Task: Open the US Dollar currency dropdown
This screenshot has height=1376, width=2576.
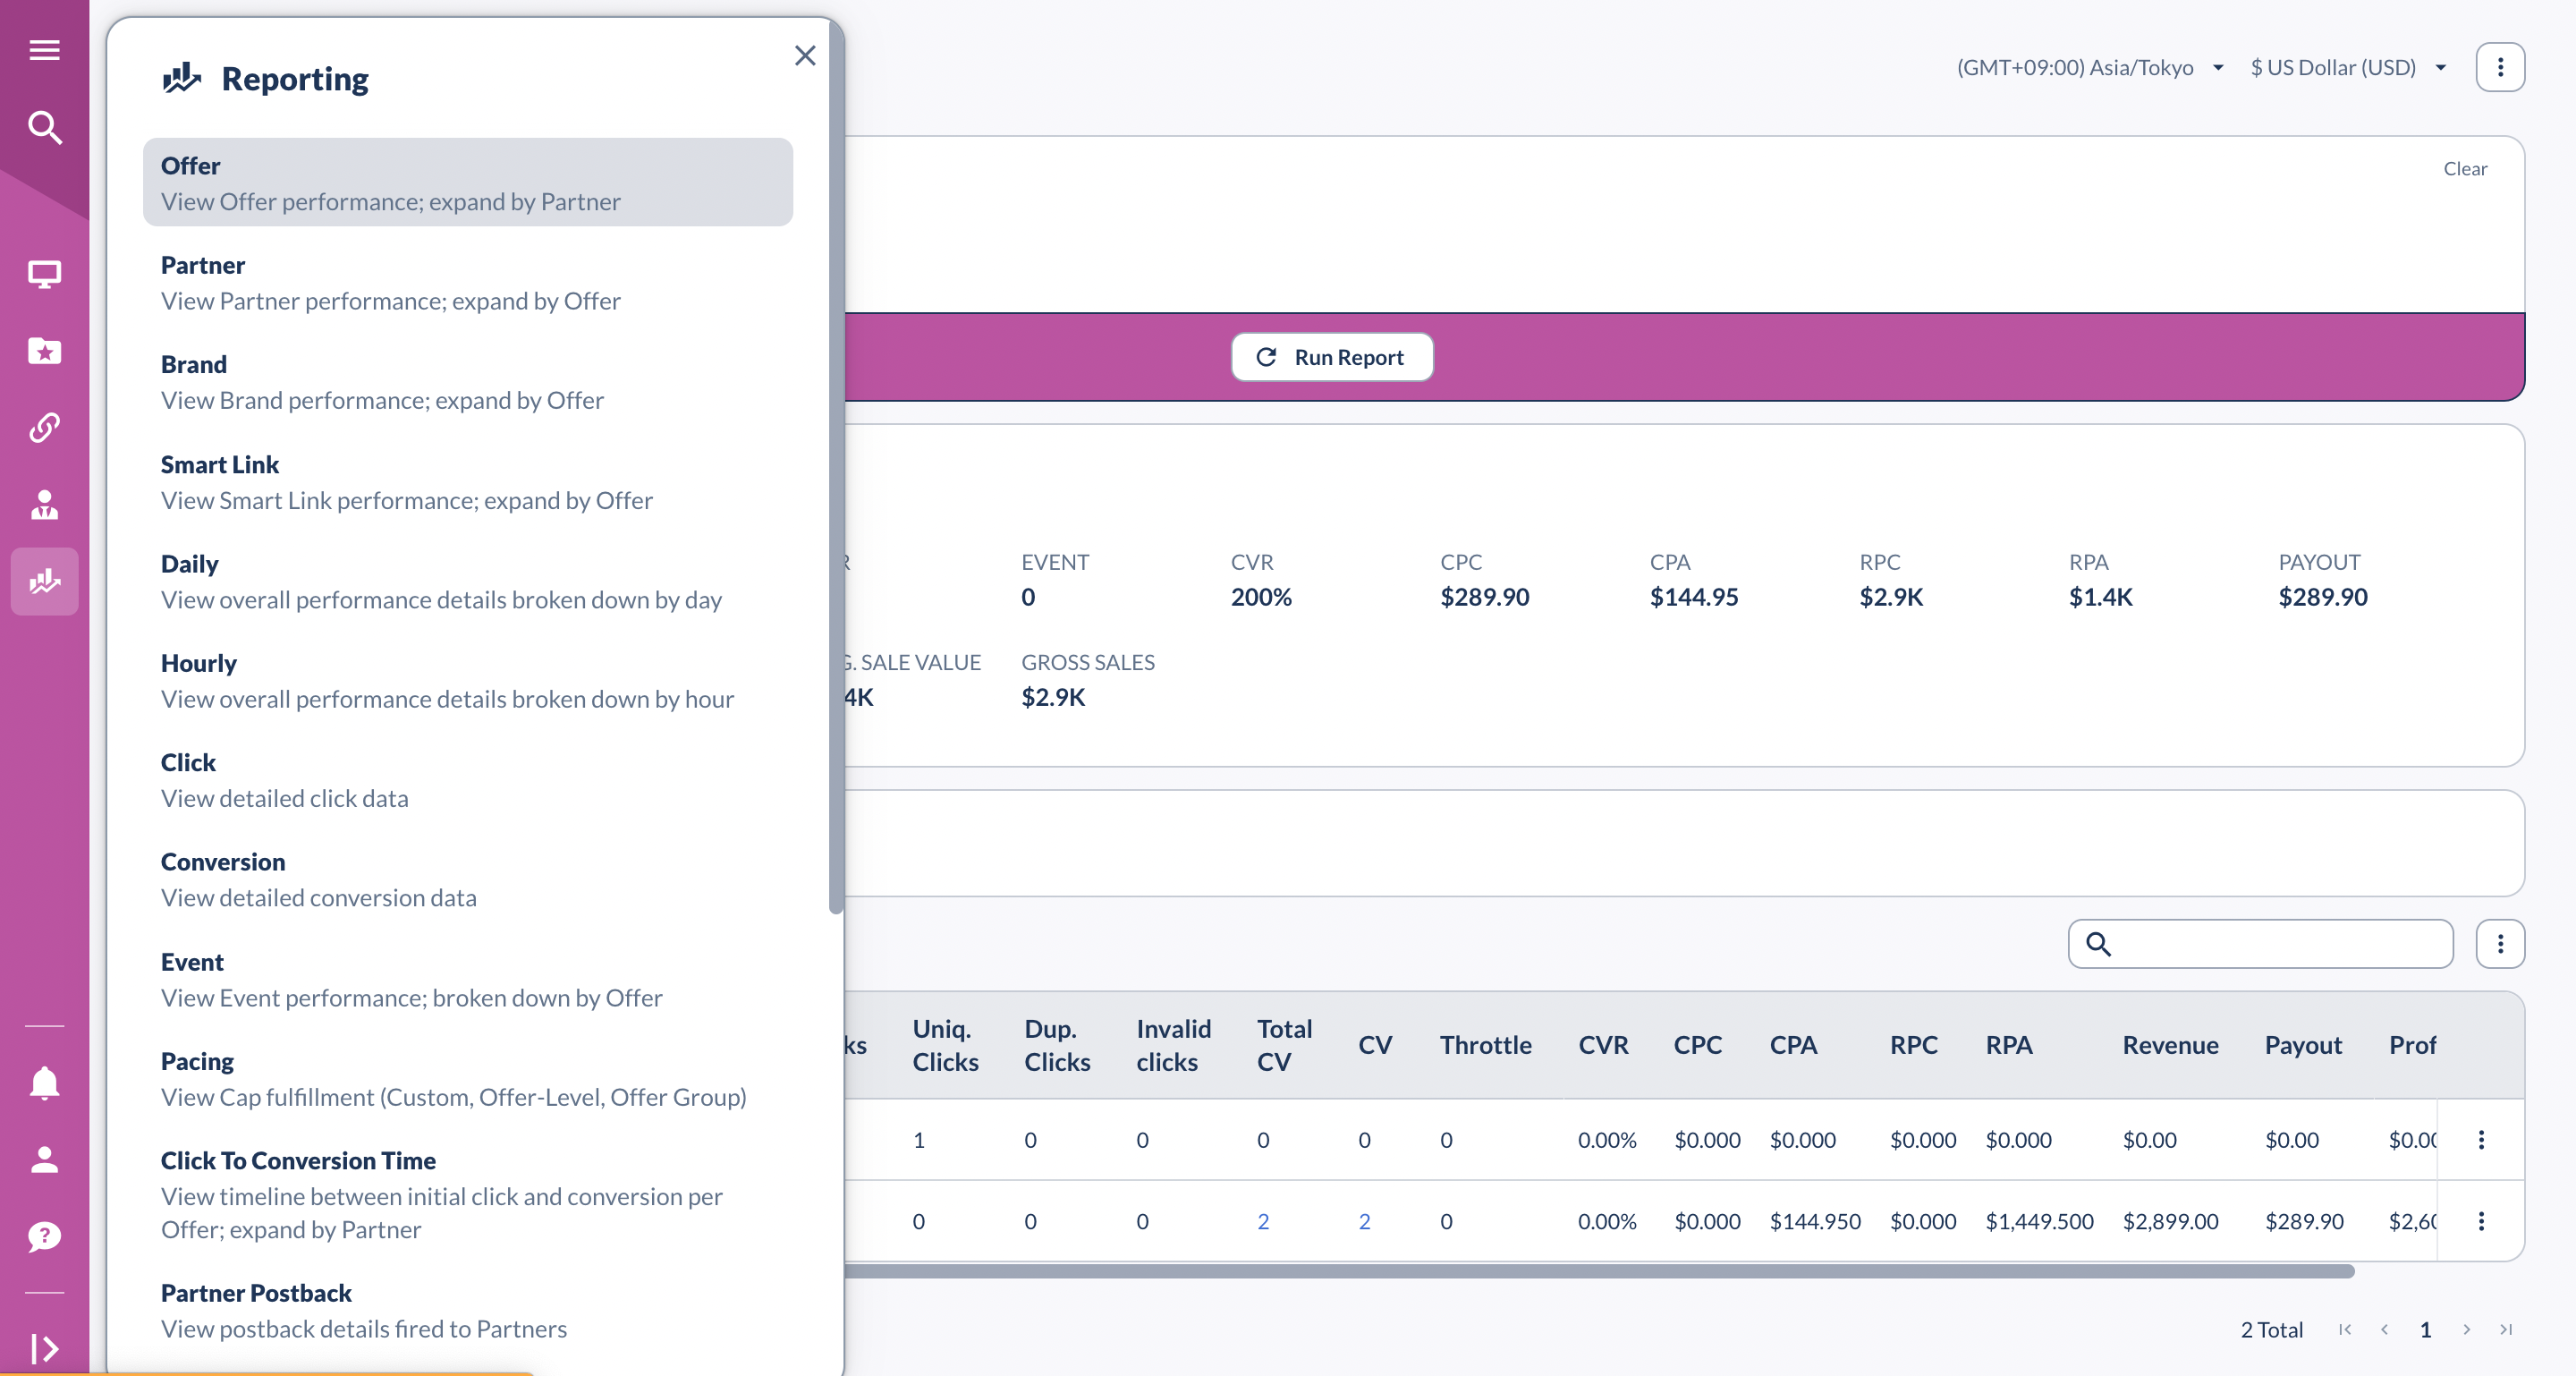Action: [2347, 67]
